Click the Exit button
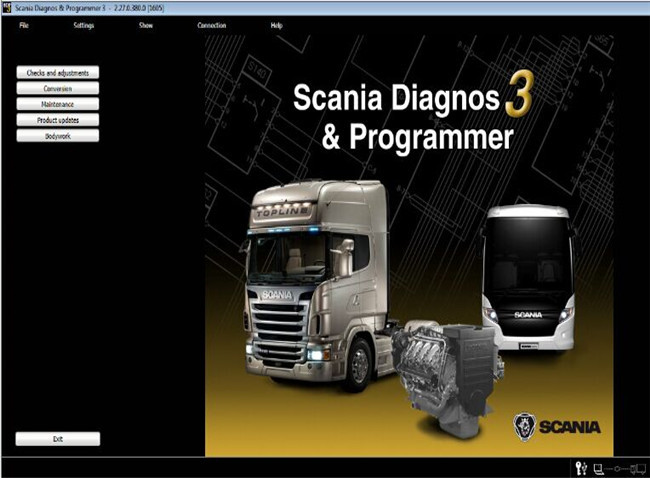This screenshot has width=650, height=478. (x=58, y=439)
